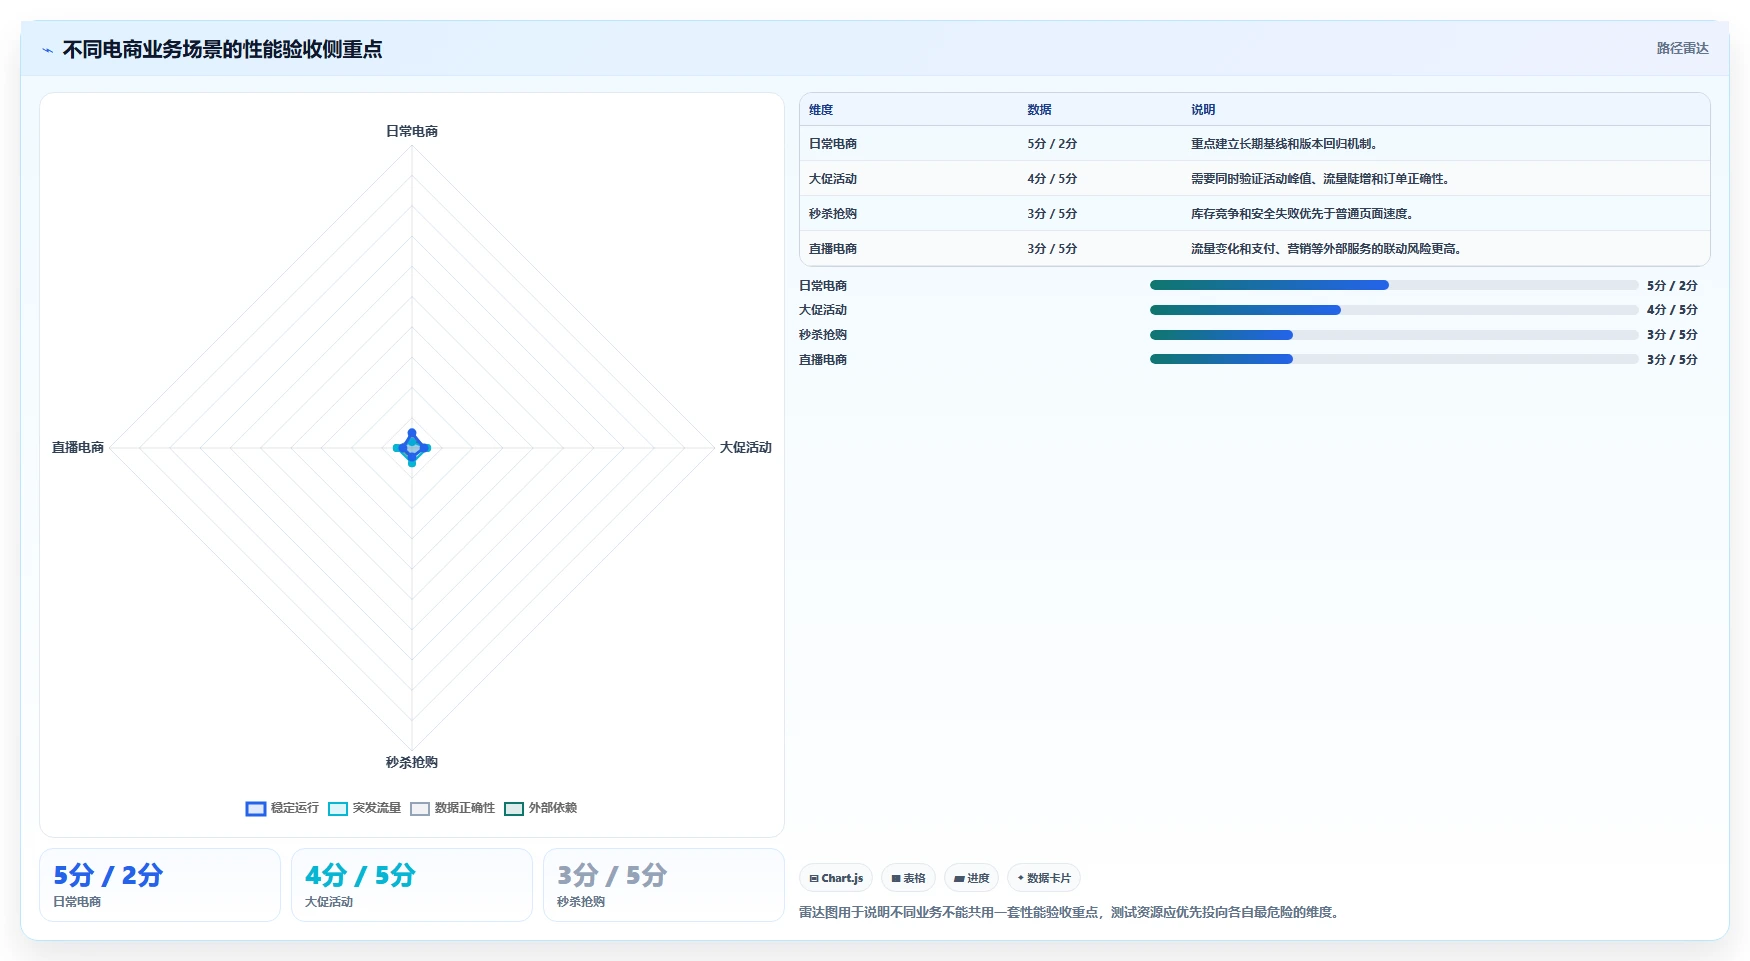Click the 大促活动 progress bar
This screenshot has width=1750, height=961.
[1394, 310]
